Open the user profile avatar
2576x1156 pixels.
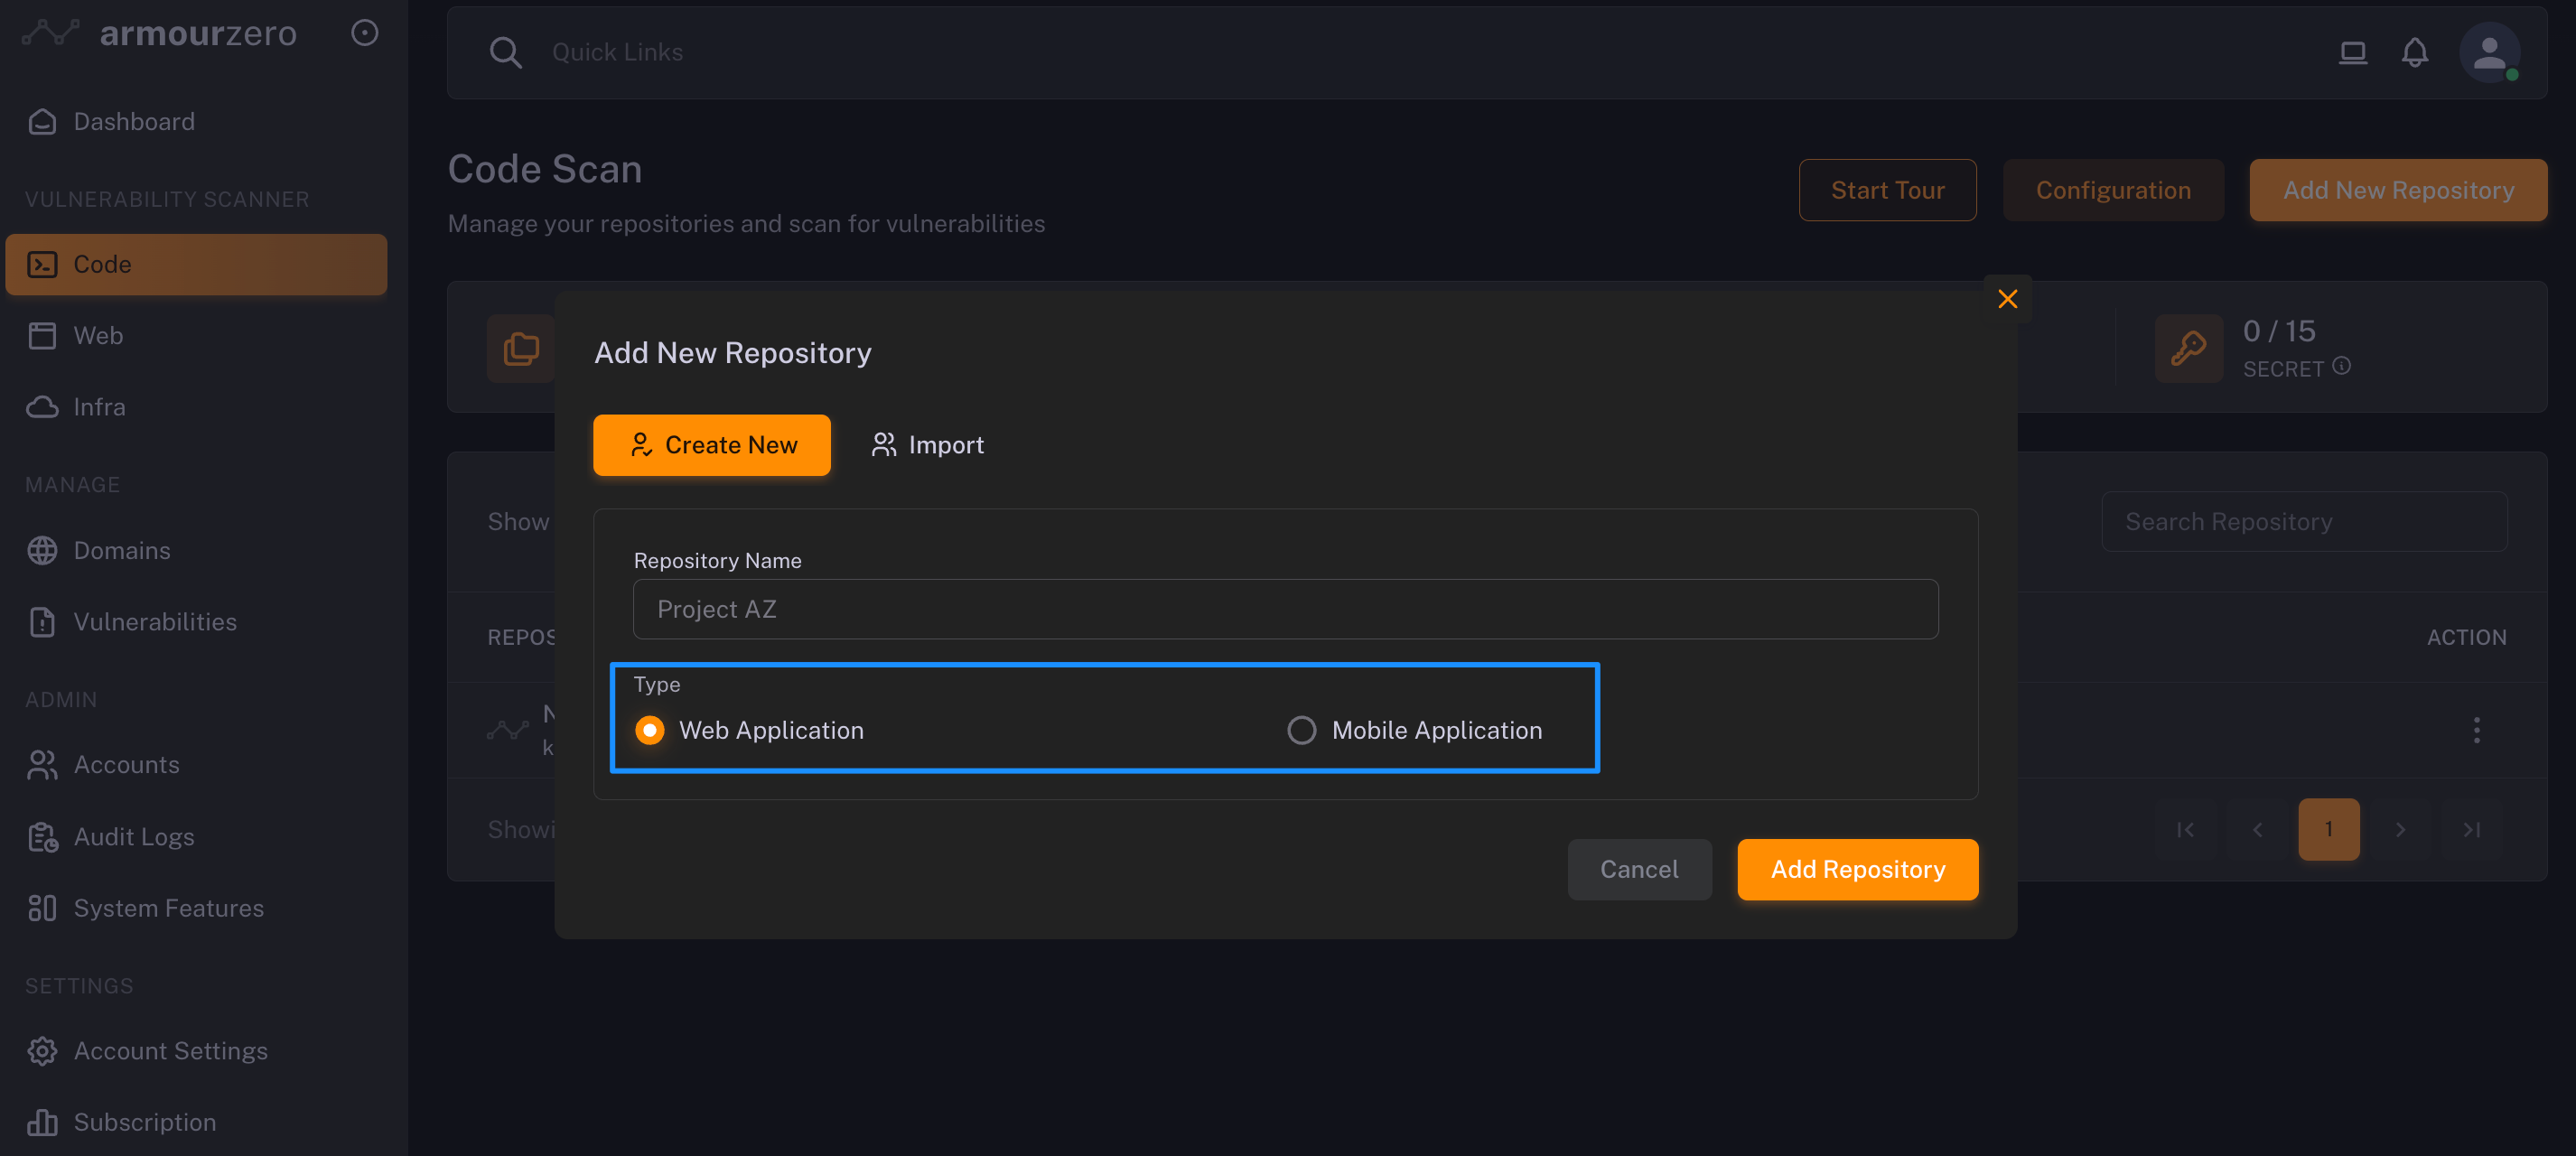2488,52
